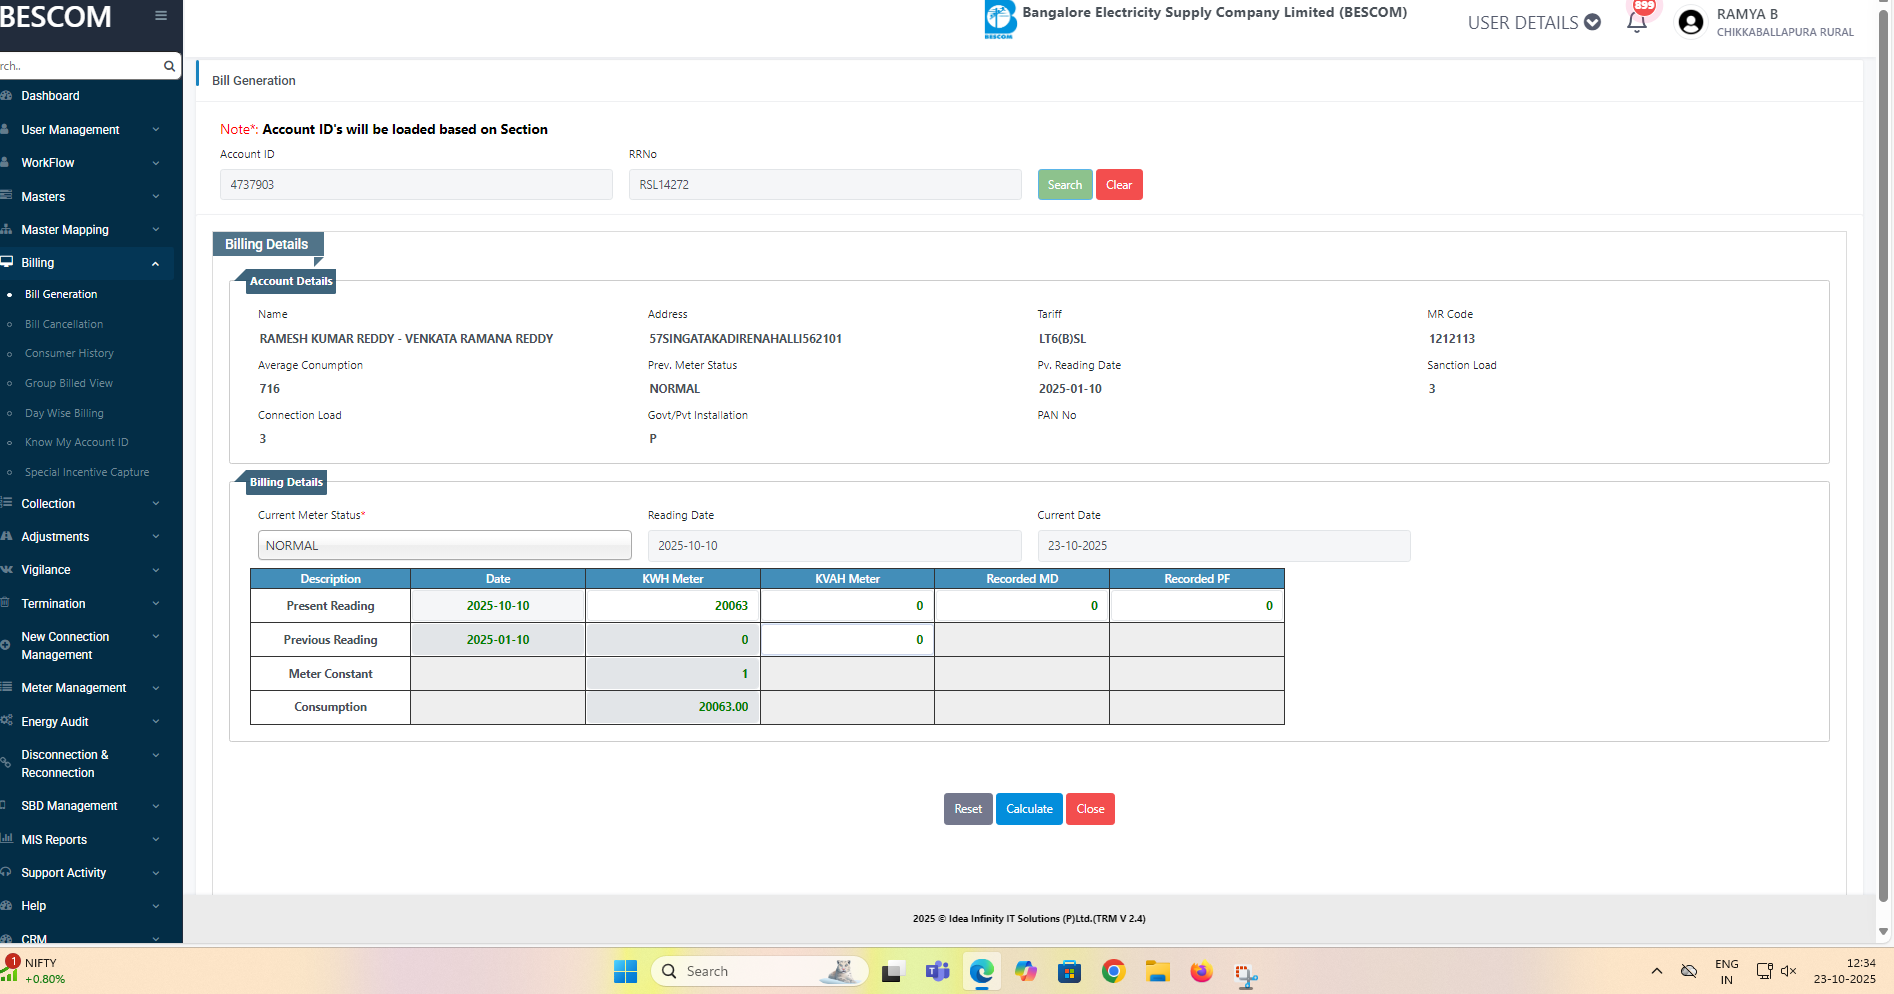Expand the Meter Management section
This screenshot has width=1894, height=994.
(x=80, y=688)
